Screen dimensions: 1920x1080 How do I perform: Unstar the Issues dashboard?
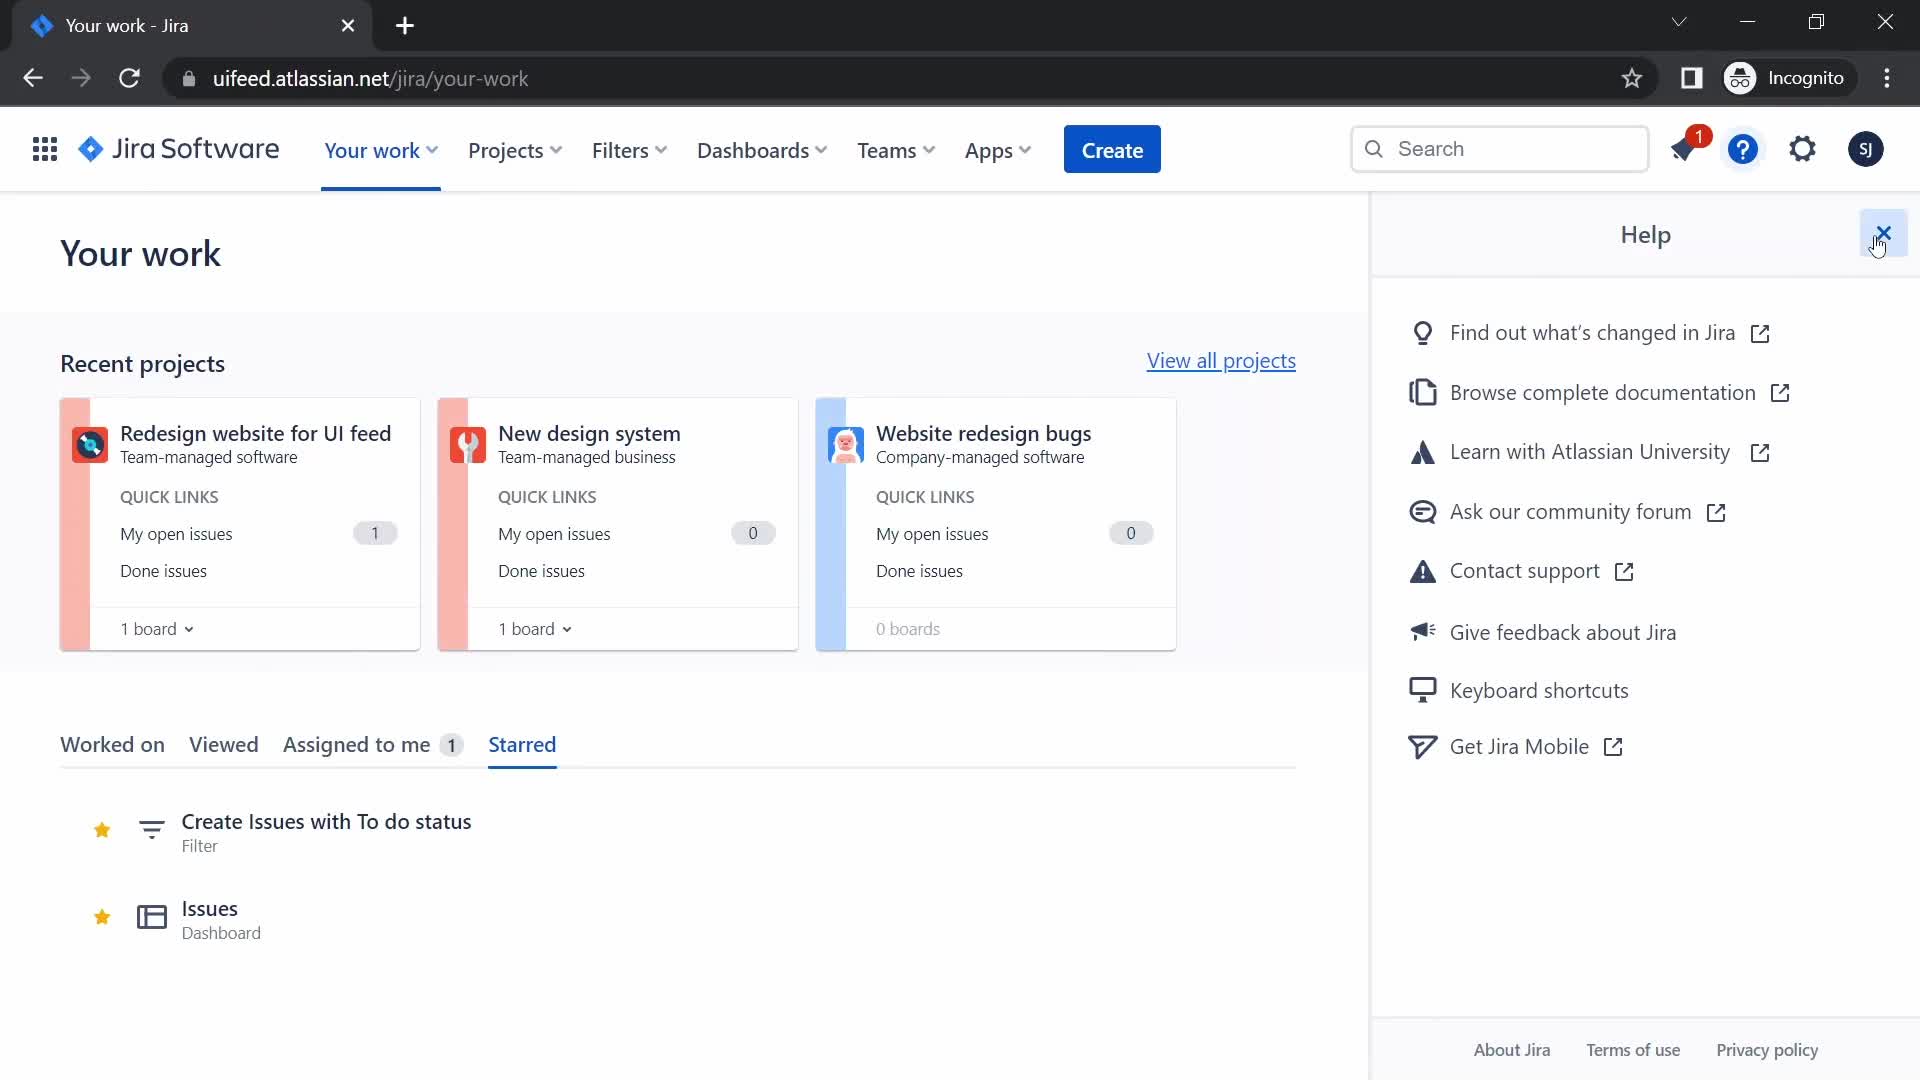tap(102, 917)
